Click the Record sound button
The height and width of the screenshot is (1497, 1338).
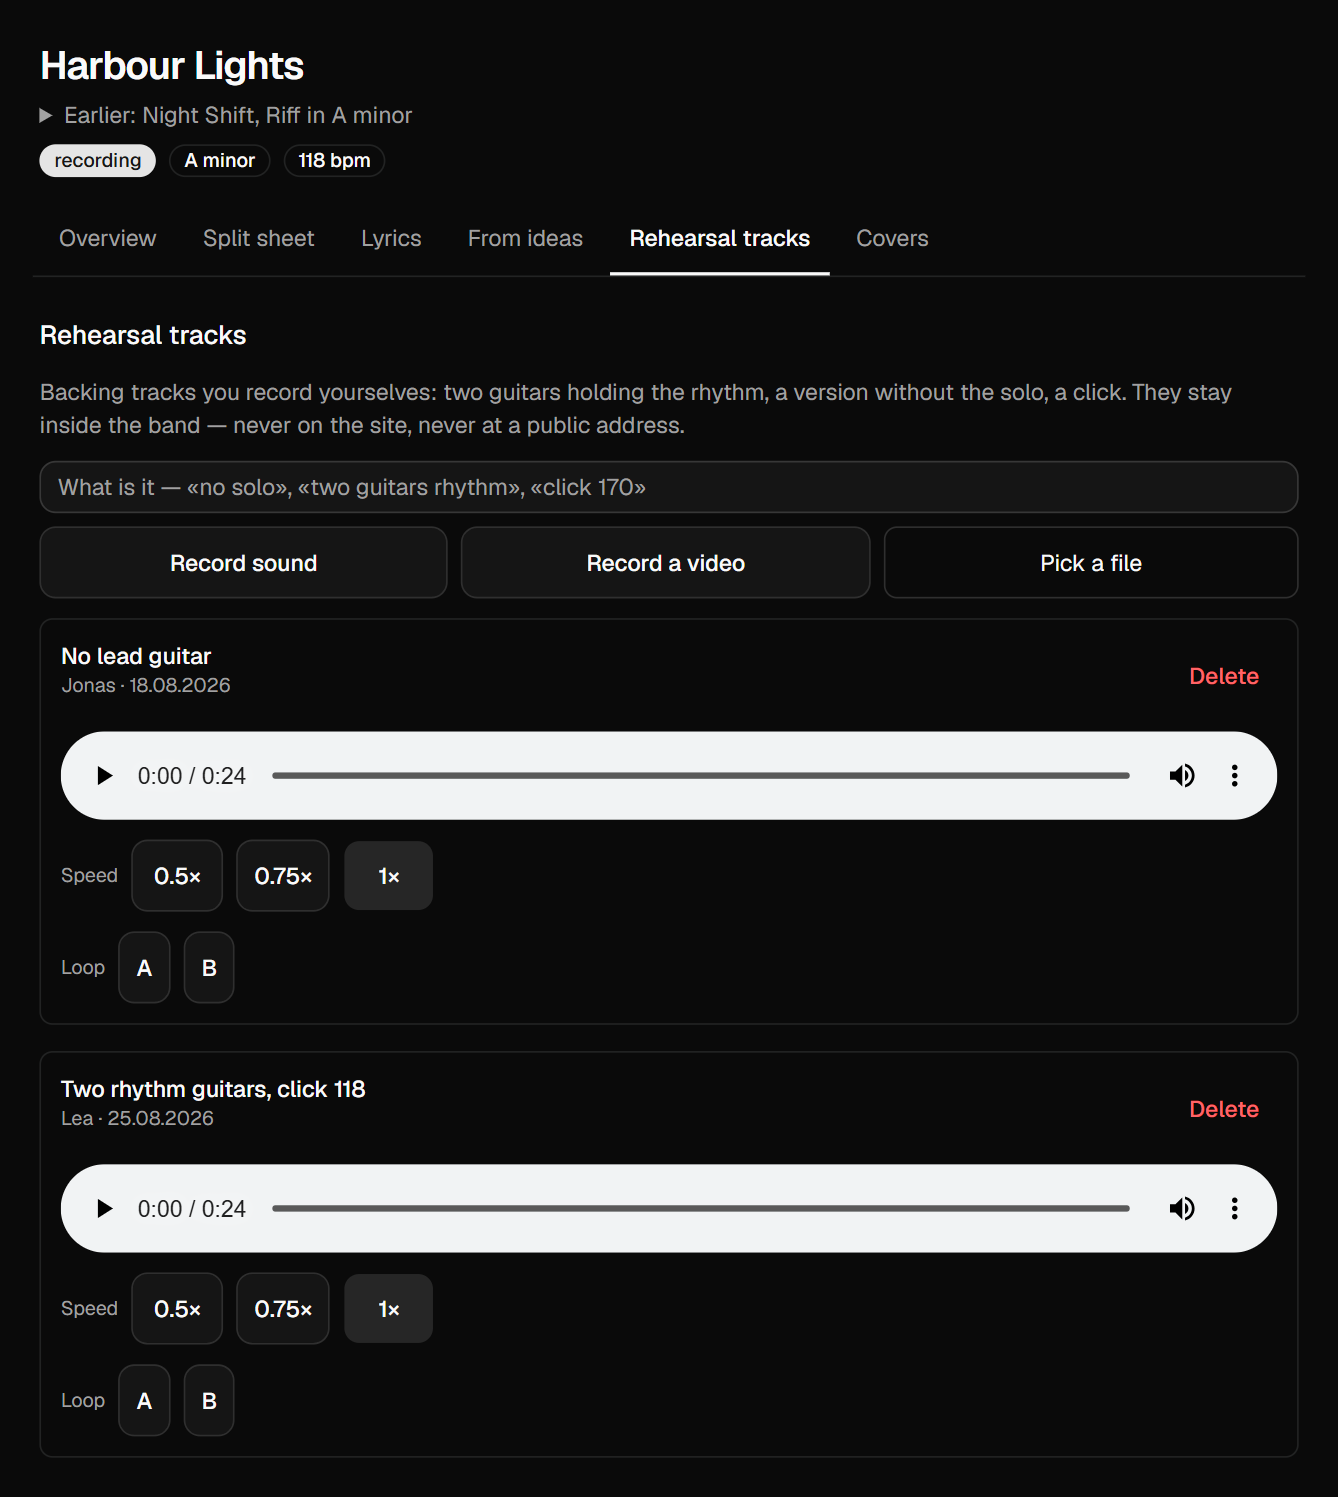click(x=243, y=563)
